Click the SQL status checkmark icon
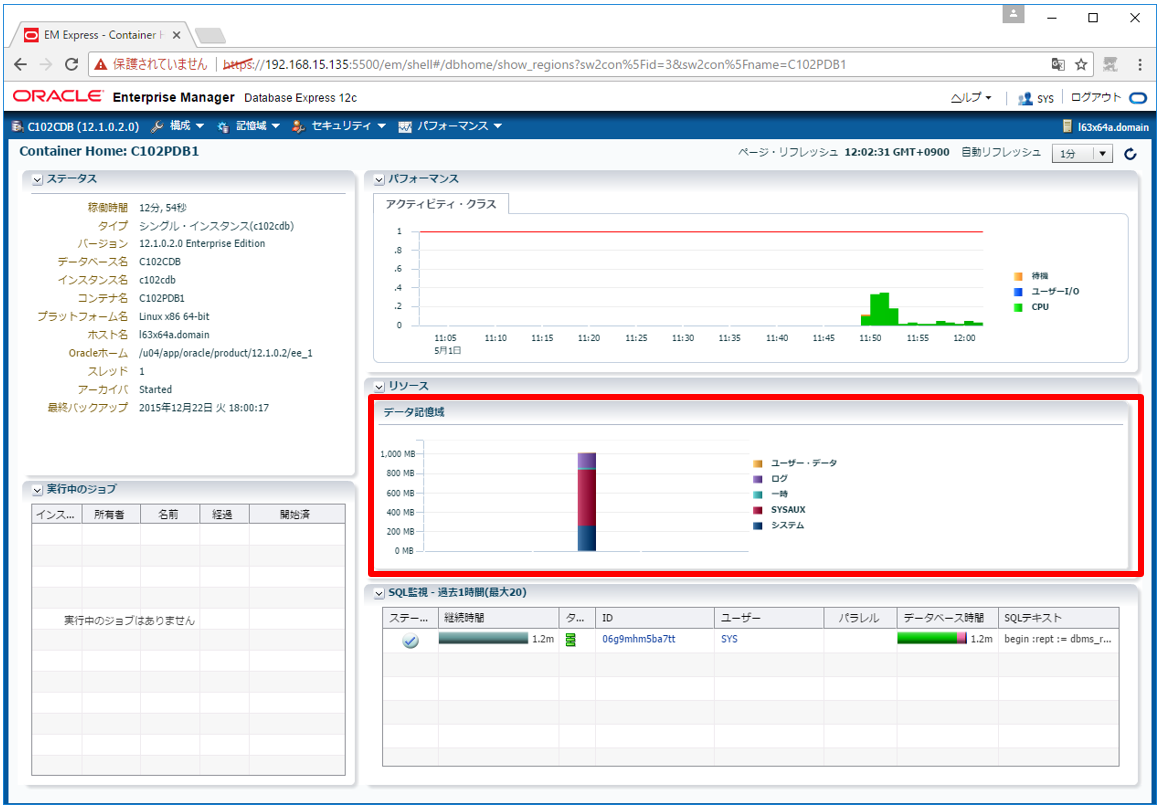 (x=411, y=641)
